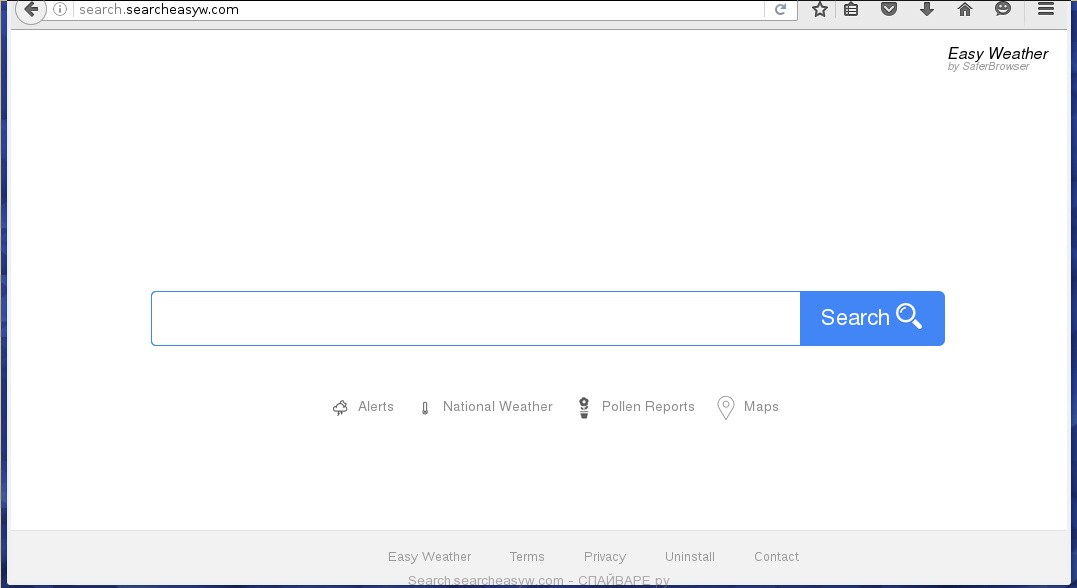Select the URL address bar text
Image resolution: width=1077 pixels, height=588 pixels.
[x=400, y=10]
